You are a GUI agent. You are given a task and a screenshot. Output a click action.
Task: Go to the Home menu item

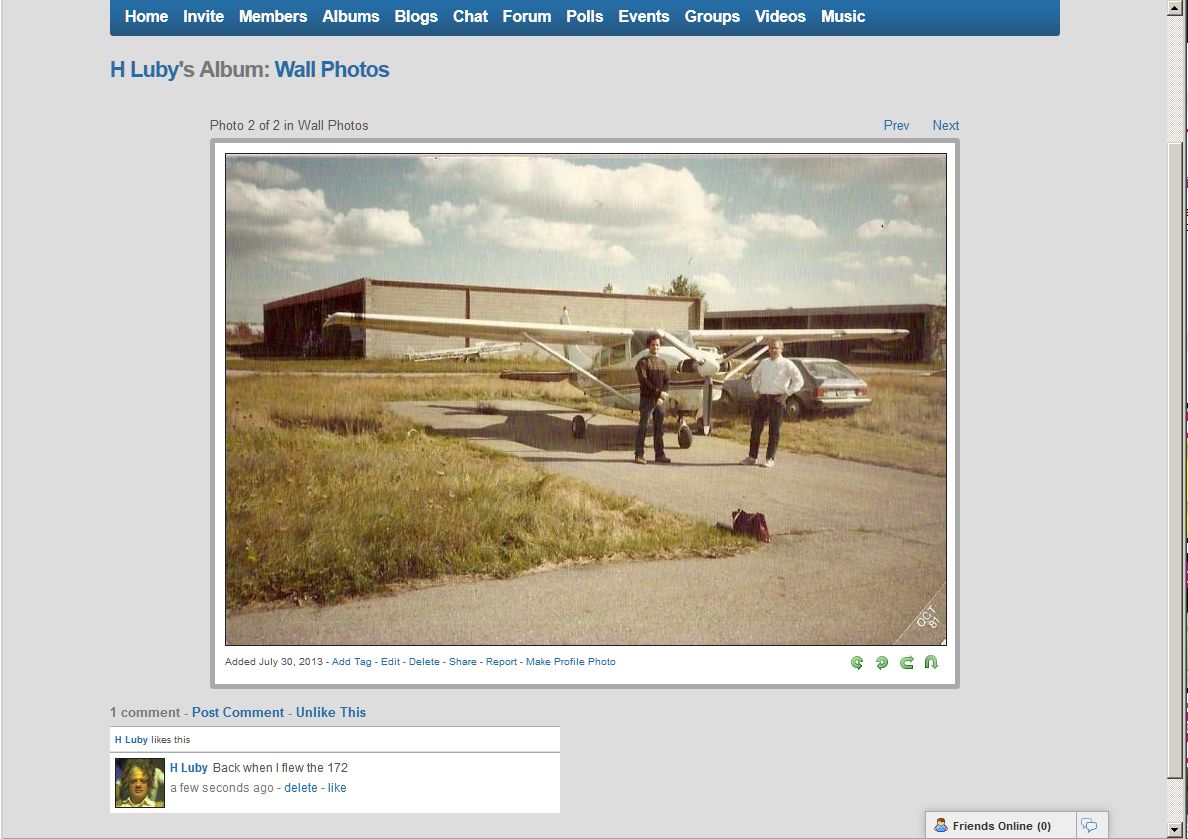(x=146, y=17)
